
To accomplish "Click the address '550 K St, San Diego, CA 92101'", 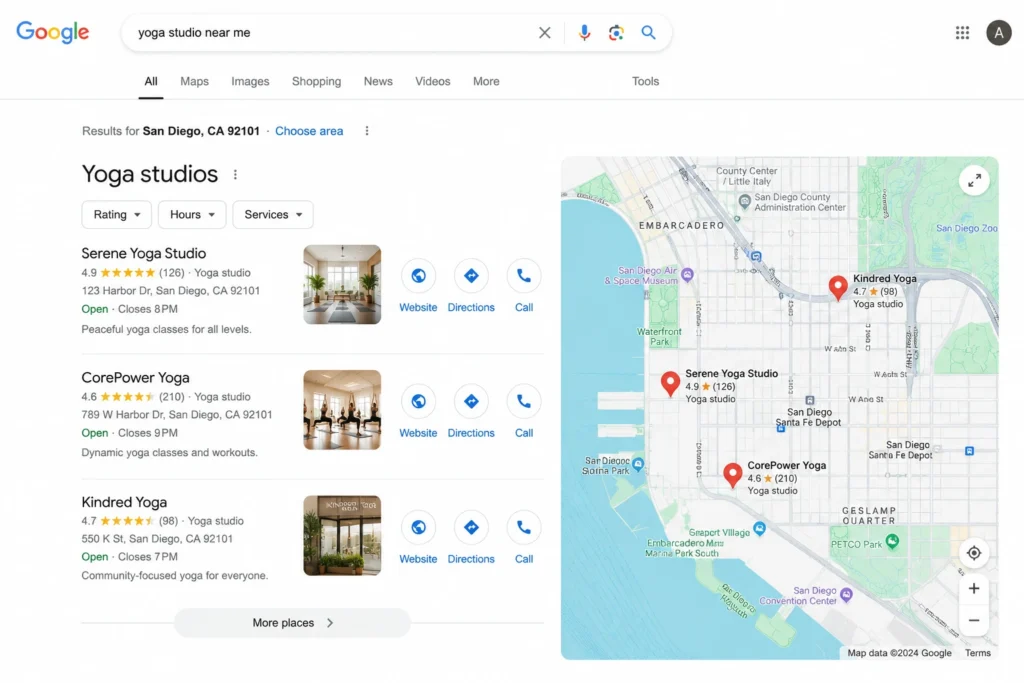I will pyautogui.click(x=157, y=539).
